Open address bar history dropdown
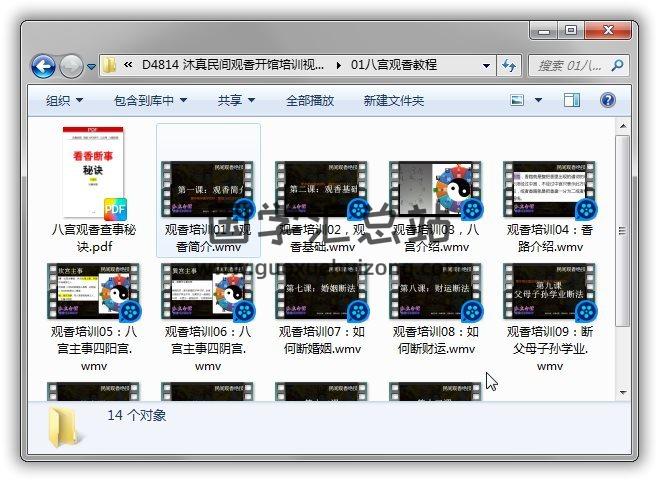Viewport: 659px width, 482px height. tap(486, 66)
